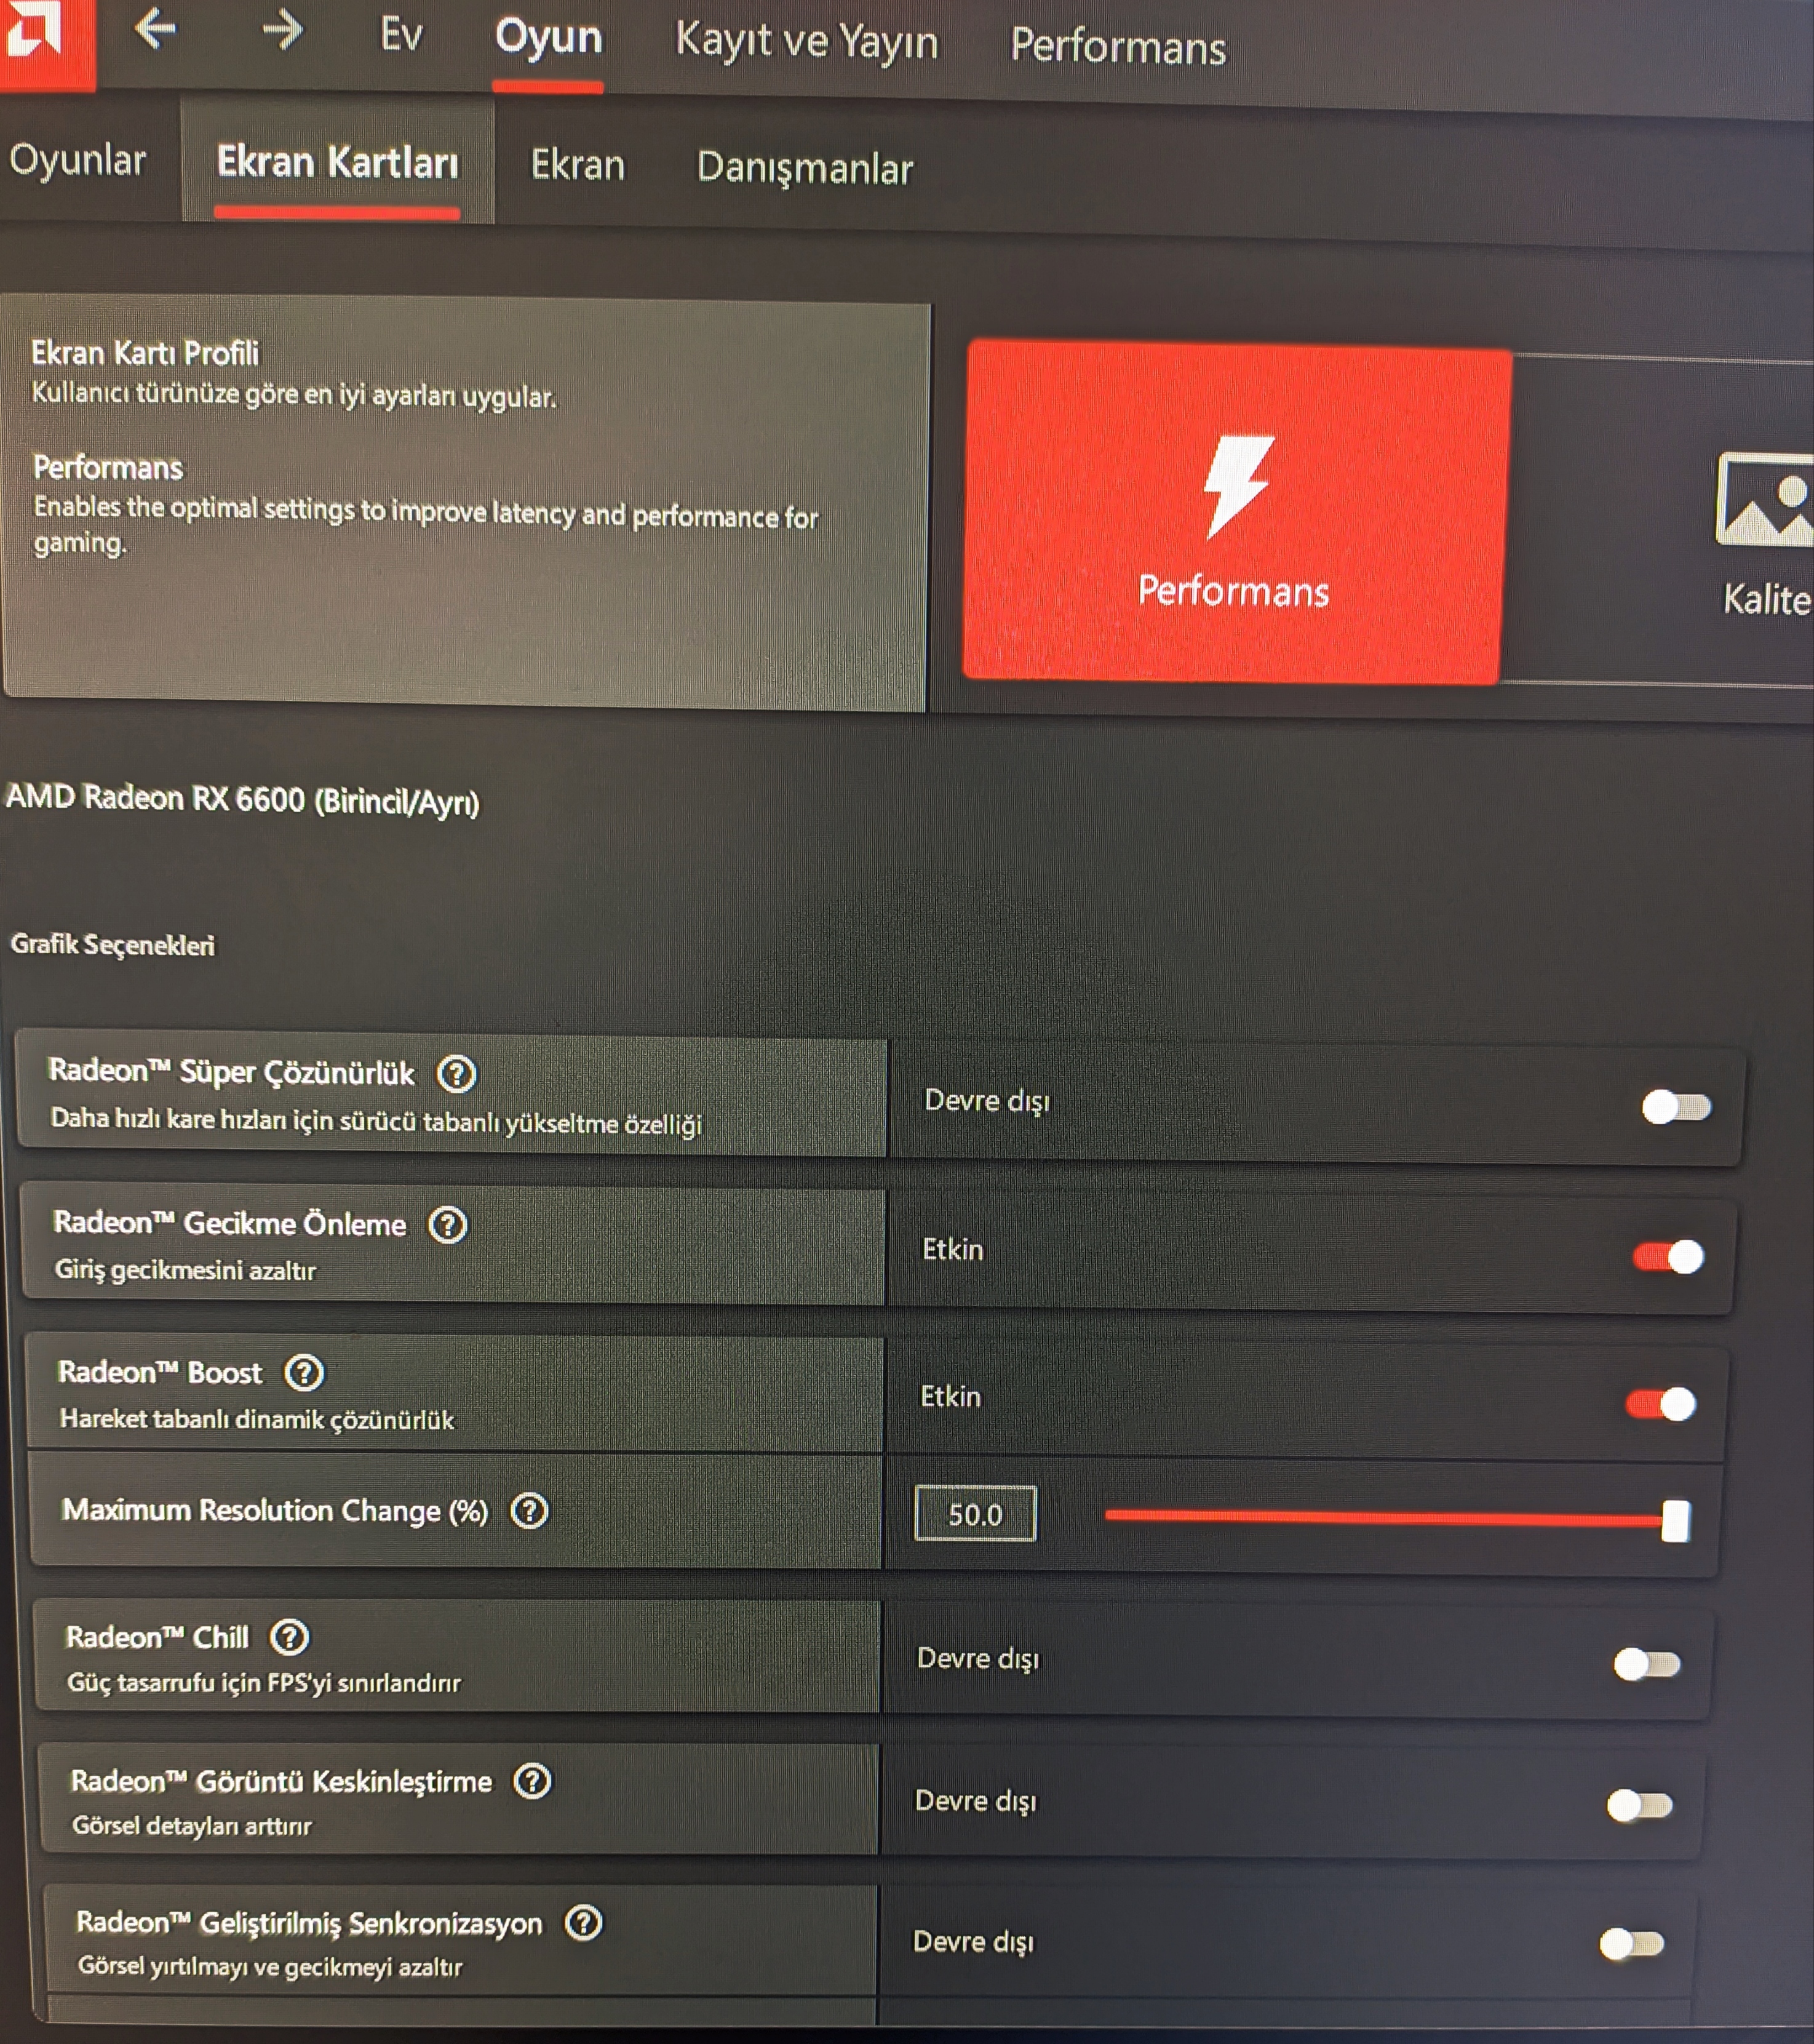
Task: Choose the Kalite profile tile label
Action: [x=1767, y=601]
